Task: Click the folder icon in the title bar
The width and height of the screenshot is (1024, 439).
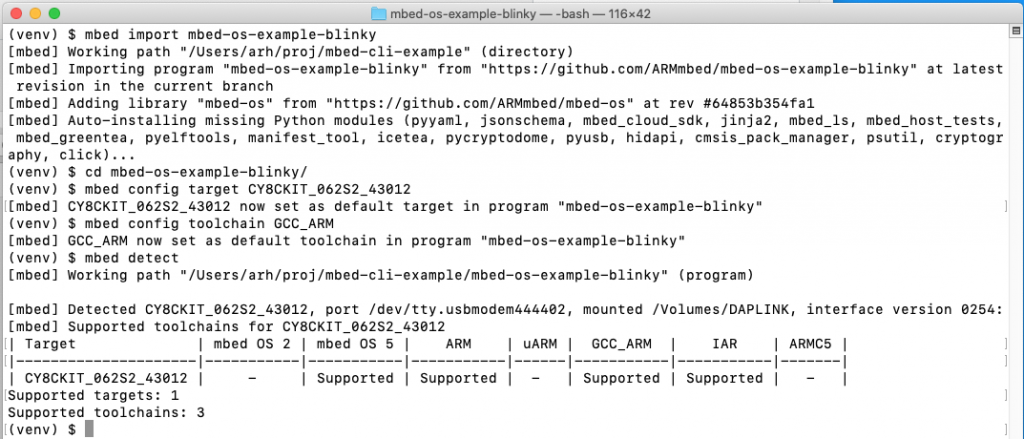Action: click(x=379, y=13)
